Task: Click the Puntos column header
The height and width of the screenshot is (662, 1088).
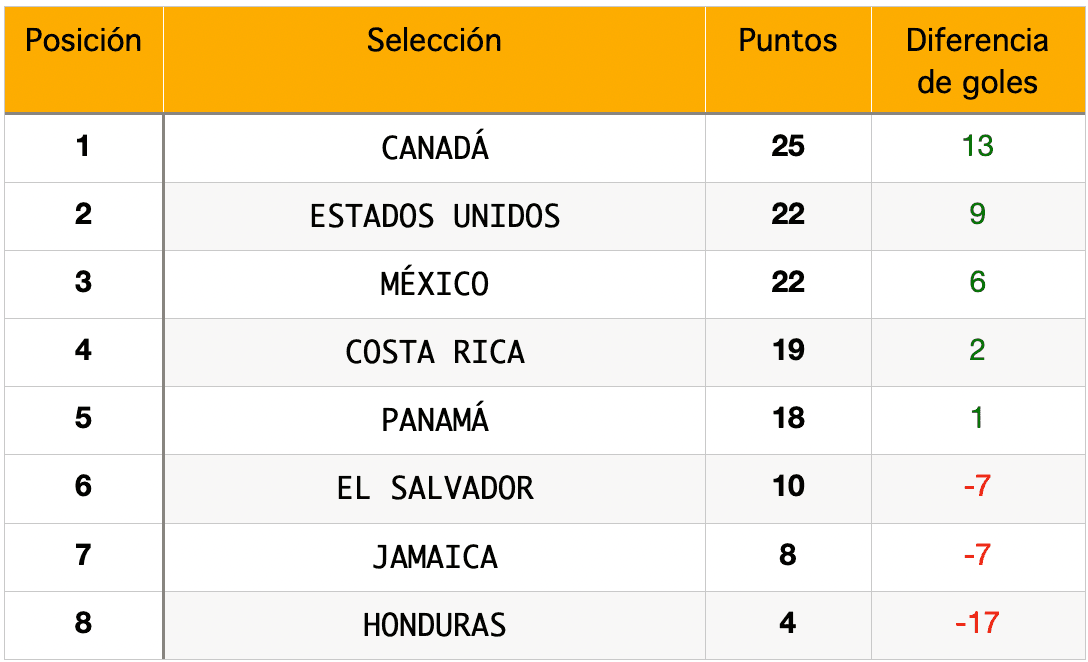Action: pos(788,41)
